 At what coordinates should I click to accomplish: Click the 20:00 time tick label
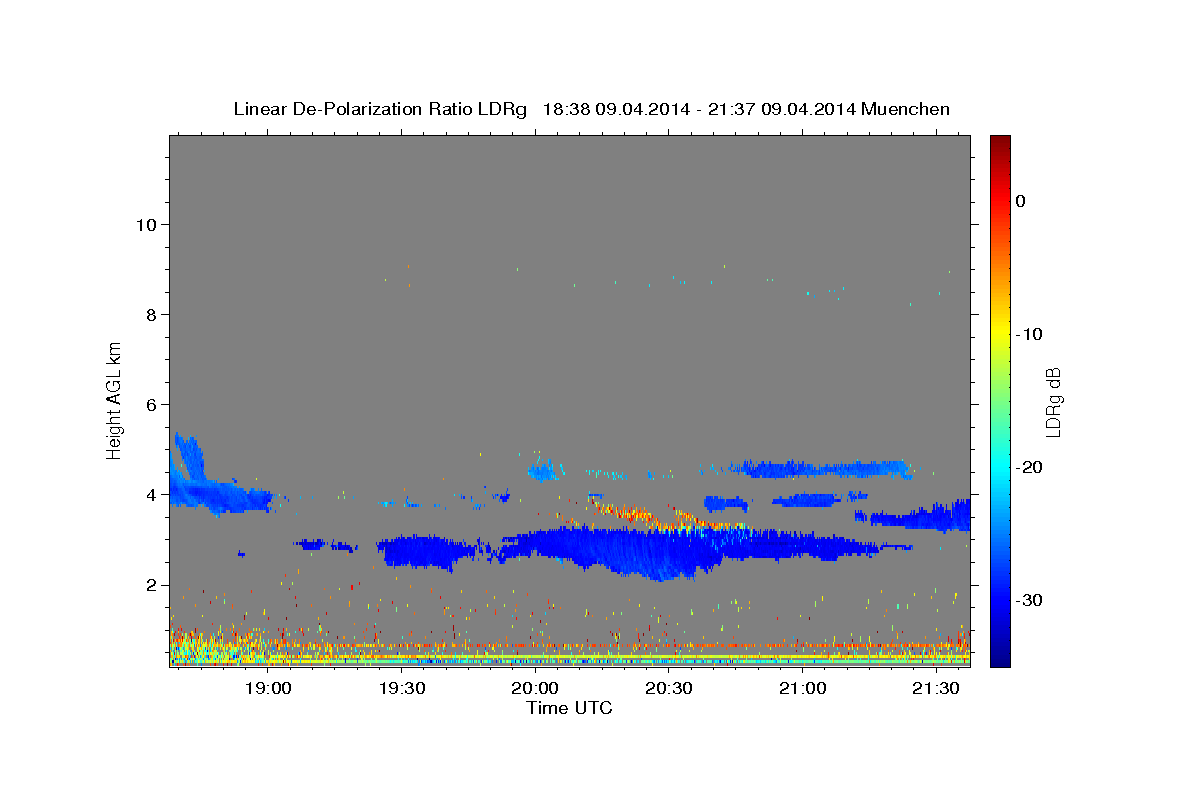535,688
